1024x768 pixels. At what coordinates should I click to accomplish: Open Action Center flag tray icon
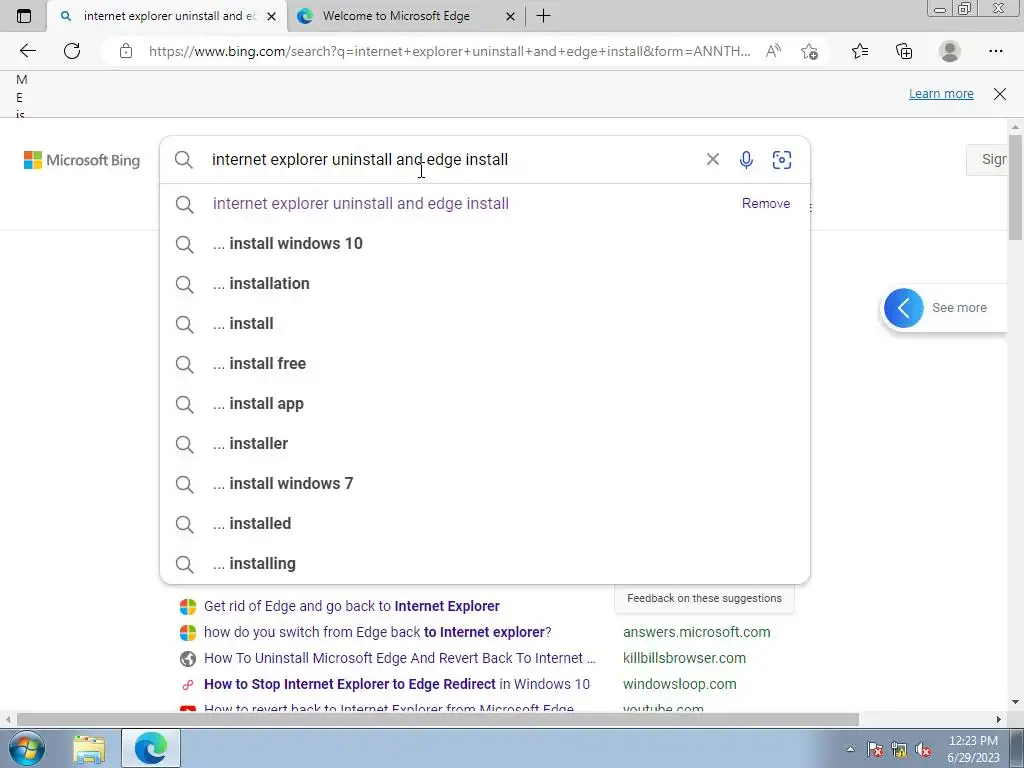coord(874,750)
